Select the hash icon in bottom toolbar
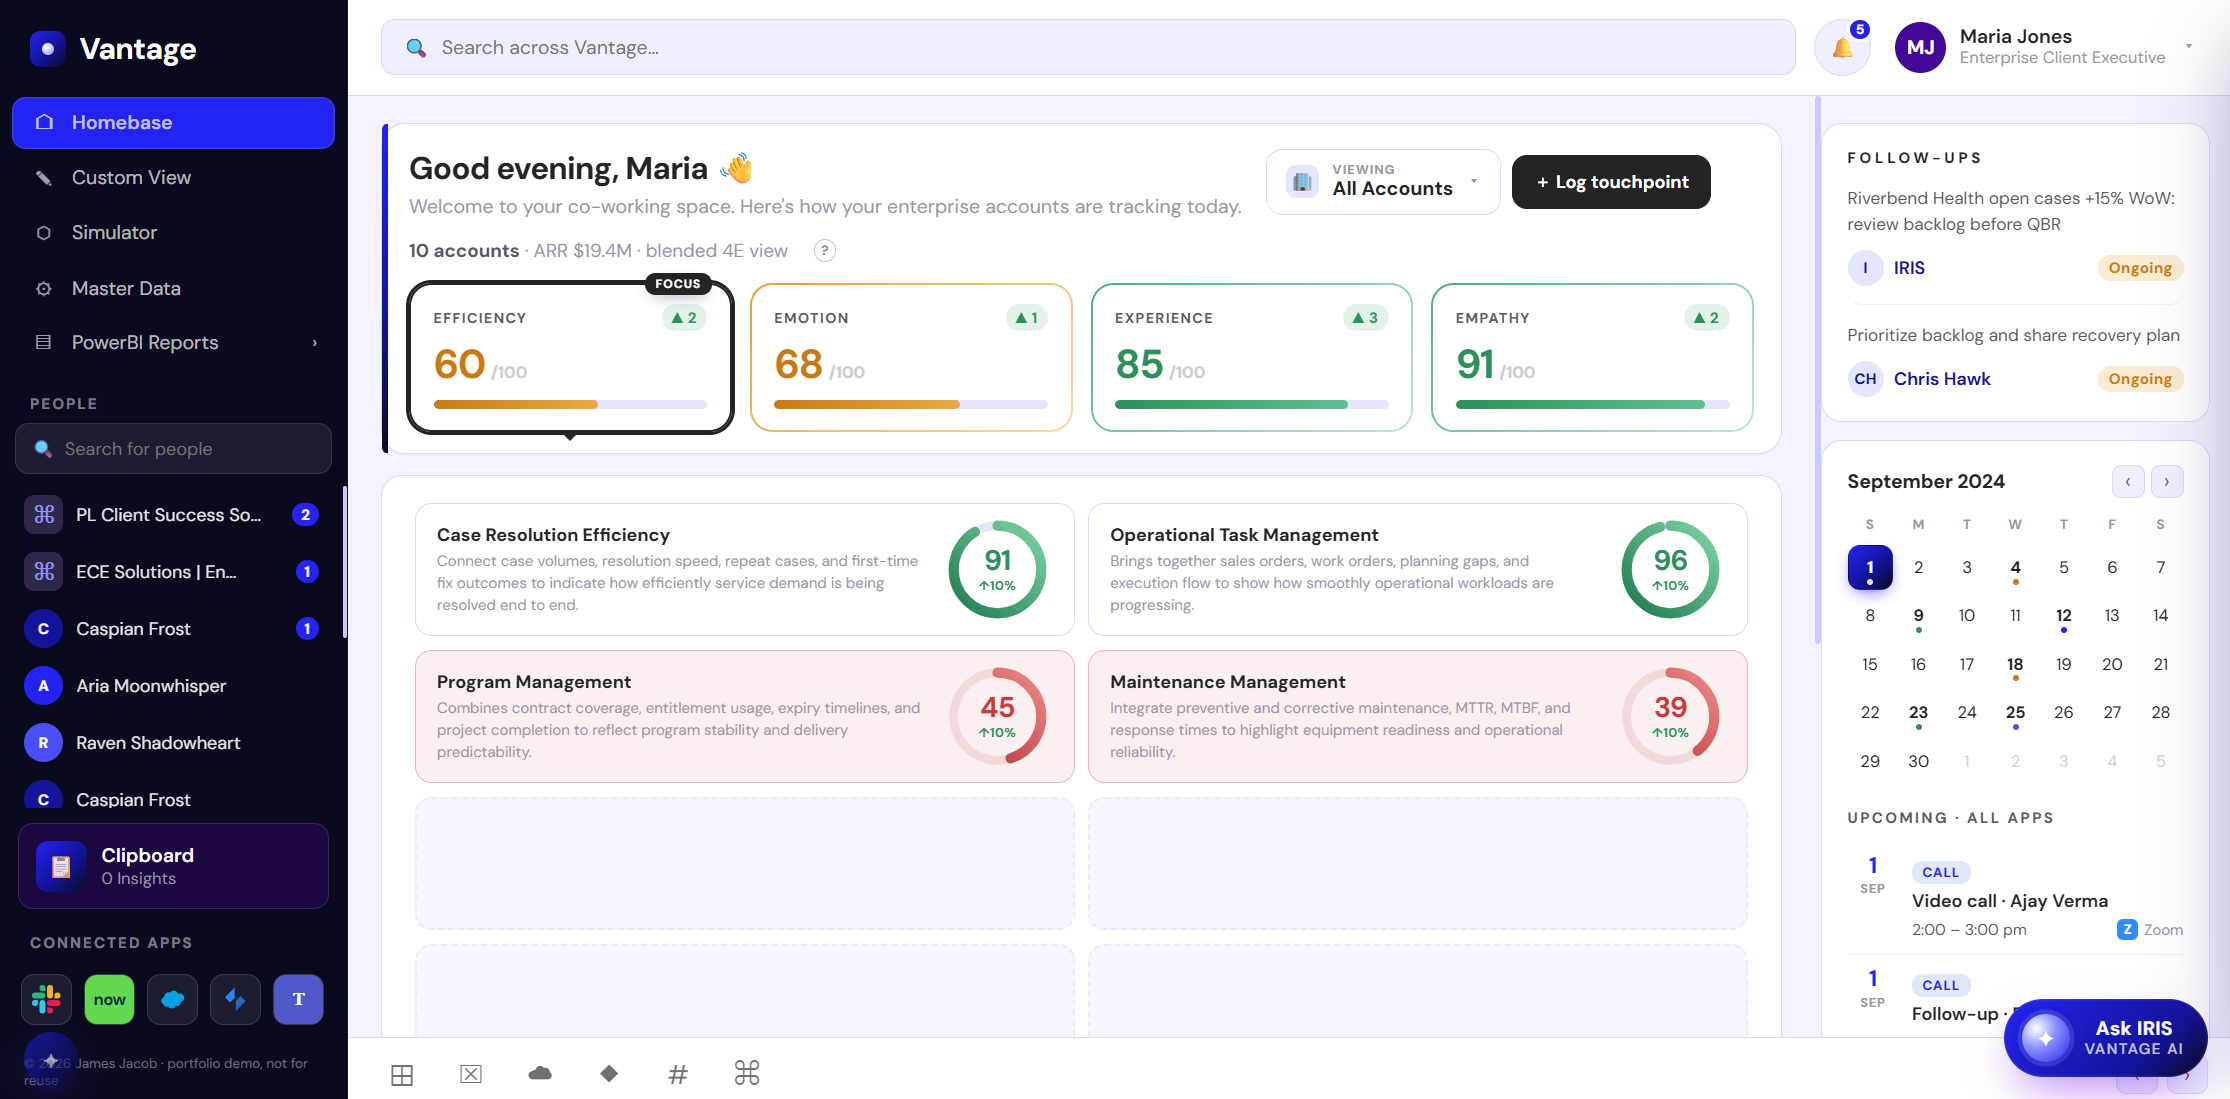This screenshot has height=1099, width=2230. pyautogui.click(x=678, y=1074)
